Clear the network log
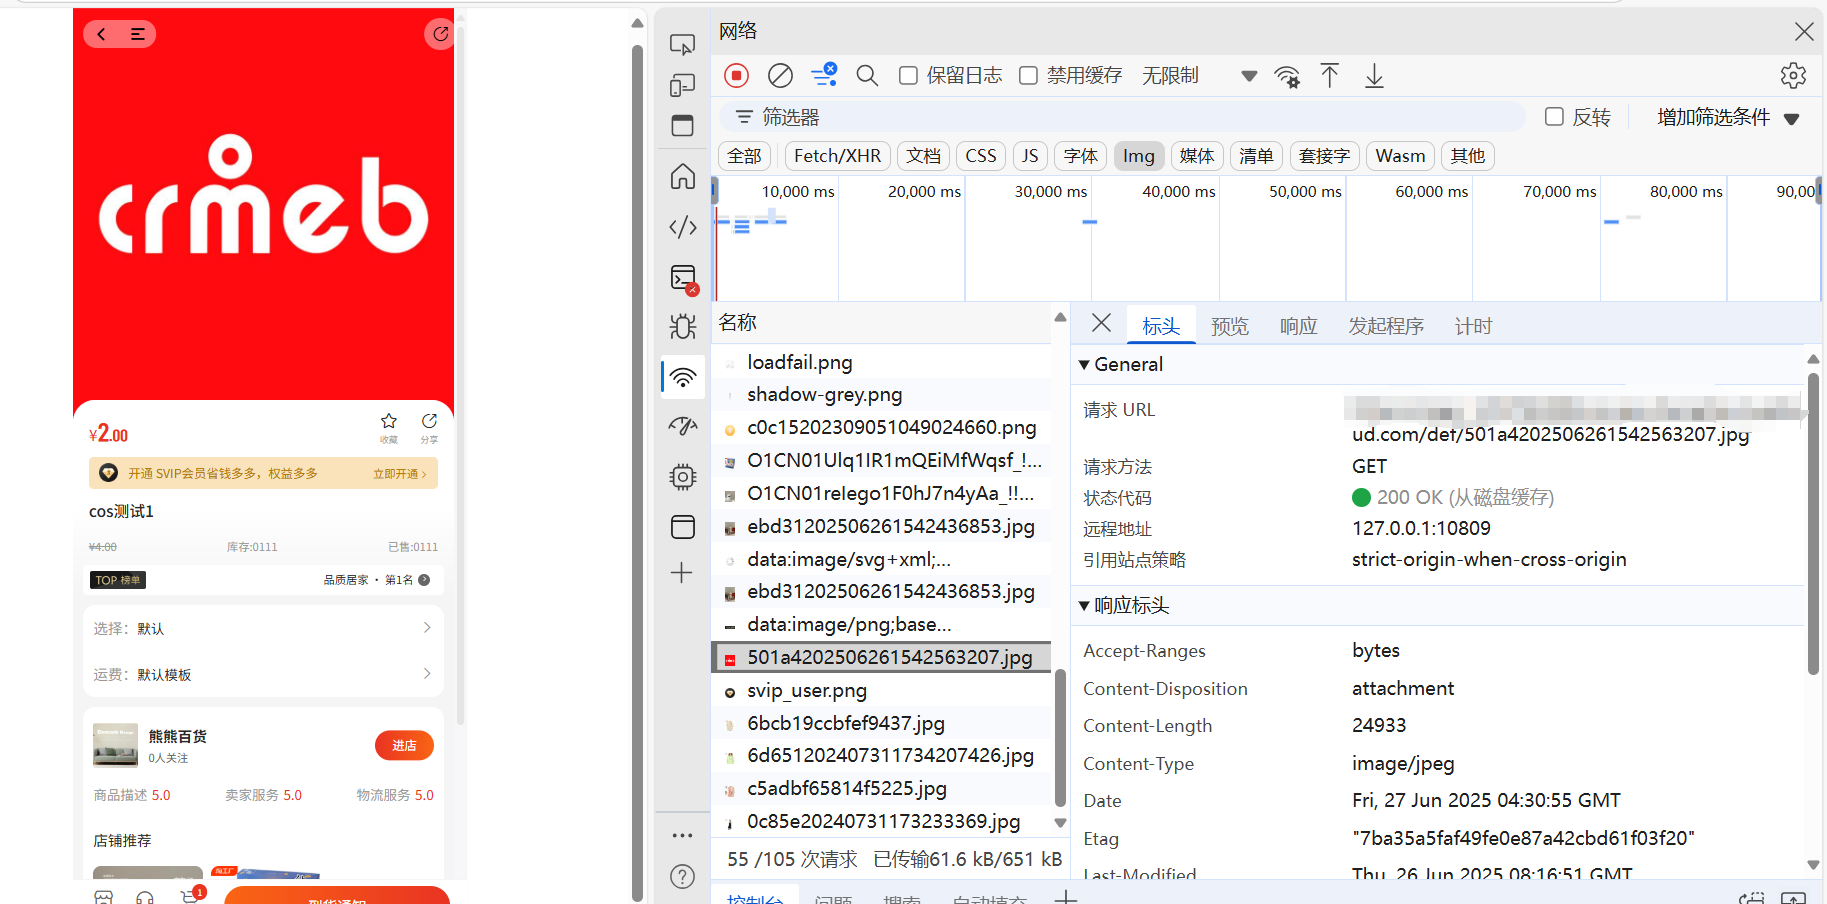Image resolution: width=1827 pixels, height=904 pixels. 780,76
